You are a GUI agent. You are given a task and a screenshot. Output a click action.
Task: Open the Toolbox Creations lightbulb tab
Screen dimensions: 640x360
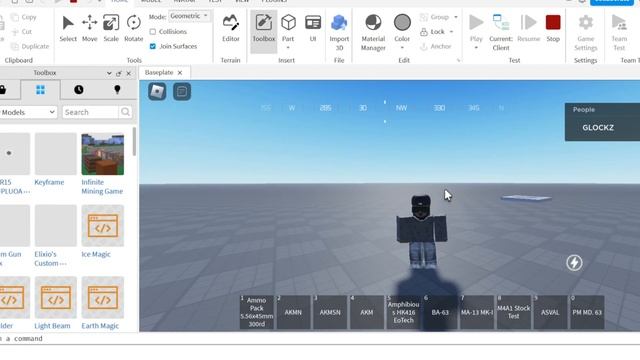click(117, 90)
